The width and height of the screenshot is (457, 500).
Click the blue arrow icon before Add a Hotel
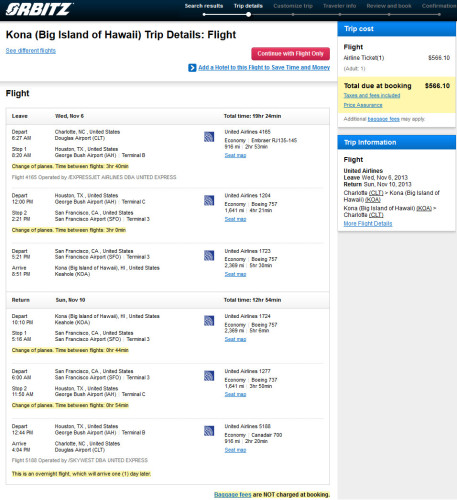pos(192,68)
